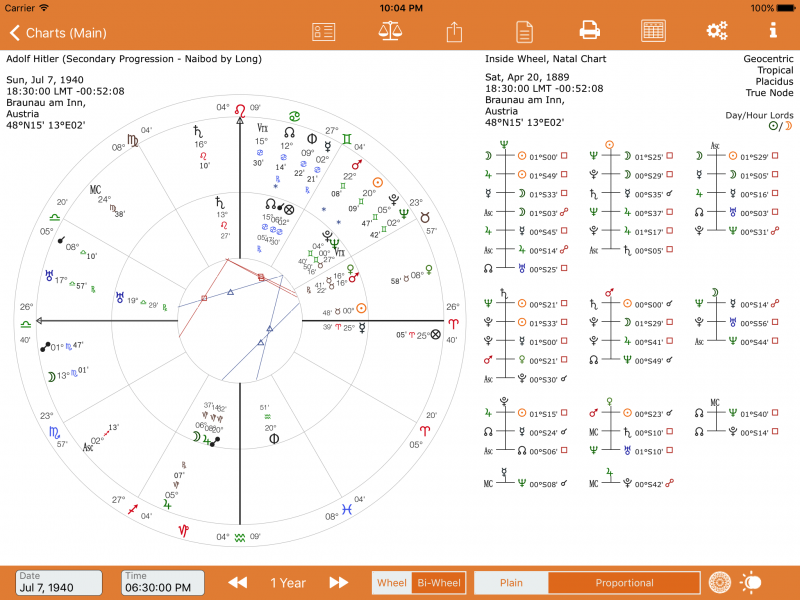Tap the zodiac wheel icon in bottom bar
800x600 pixels.
[717, 583]
